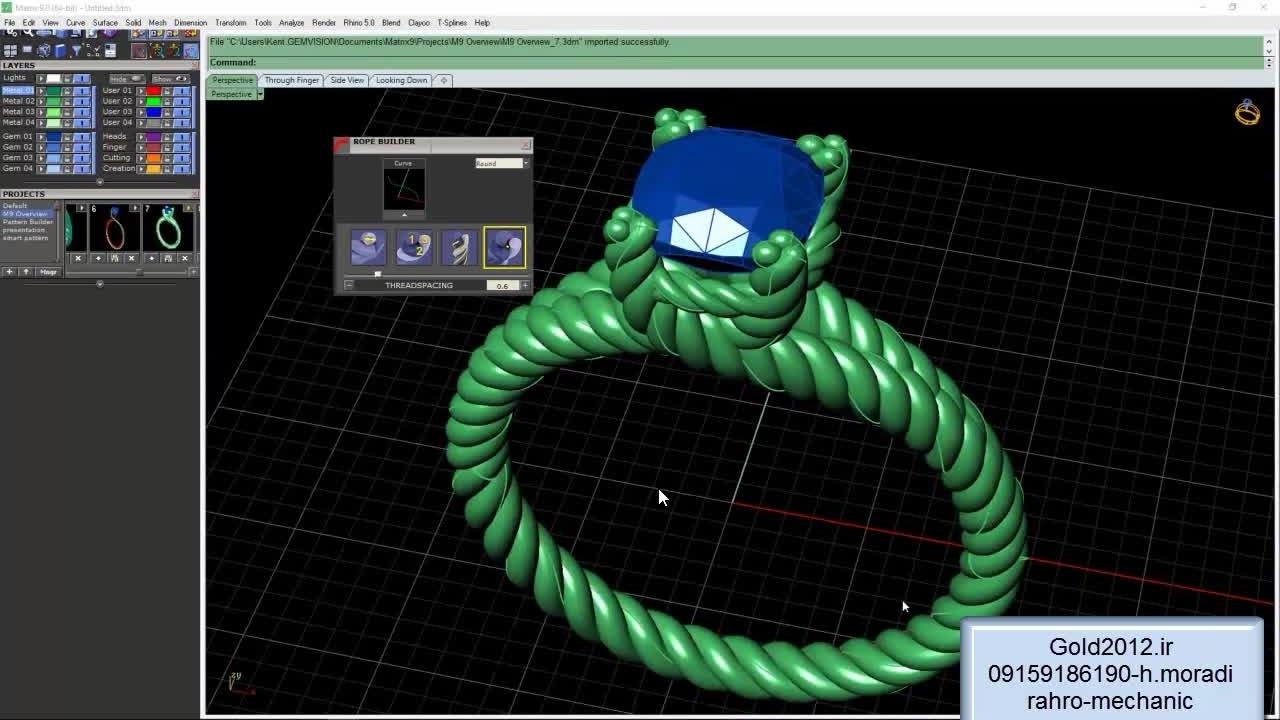Click the add project plus icon
Image resolution: width=1280 pixels, height=720 pixels.
(x=9, y=272)
